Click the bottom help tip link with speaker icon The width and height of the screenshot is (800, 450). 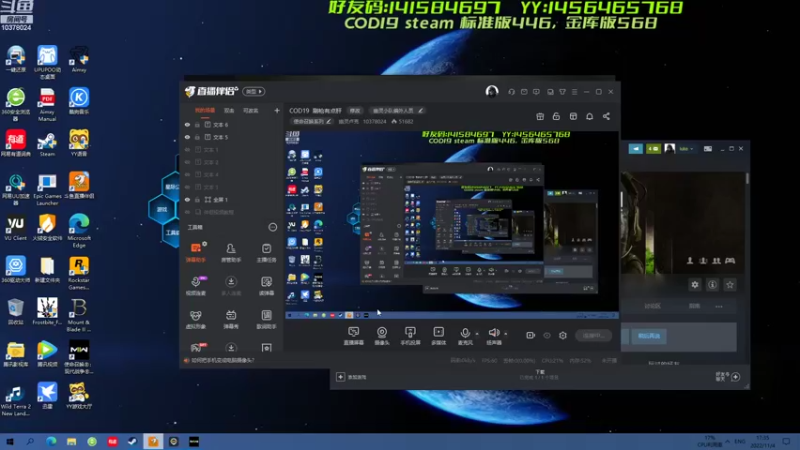pos(219,360)
